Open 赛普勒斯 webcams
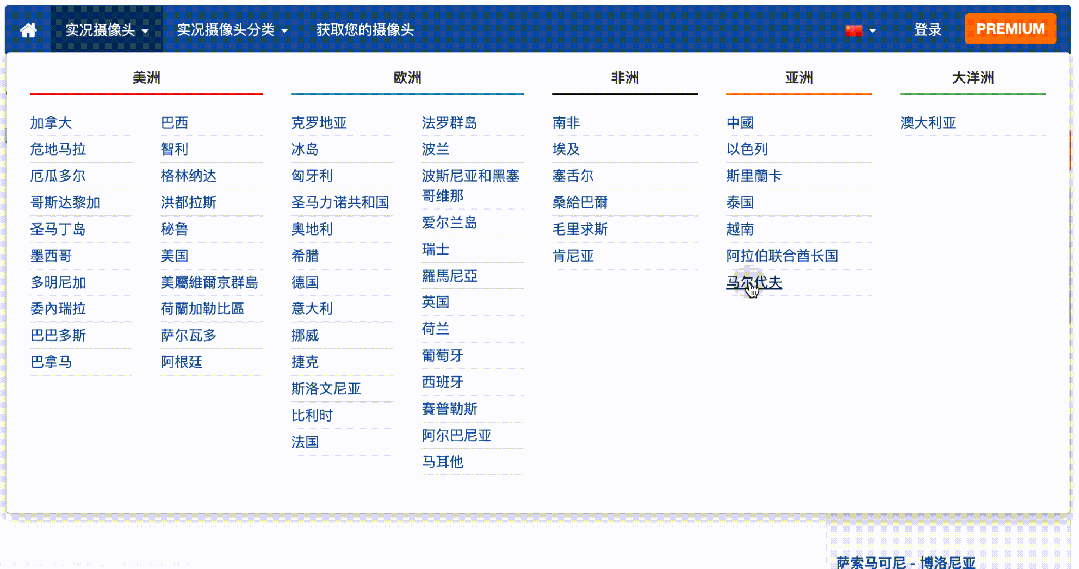The height and width of the screenshot is (569, 1079). 449,409
